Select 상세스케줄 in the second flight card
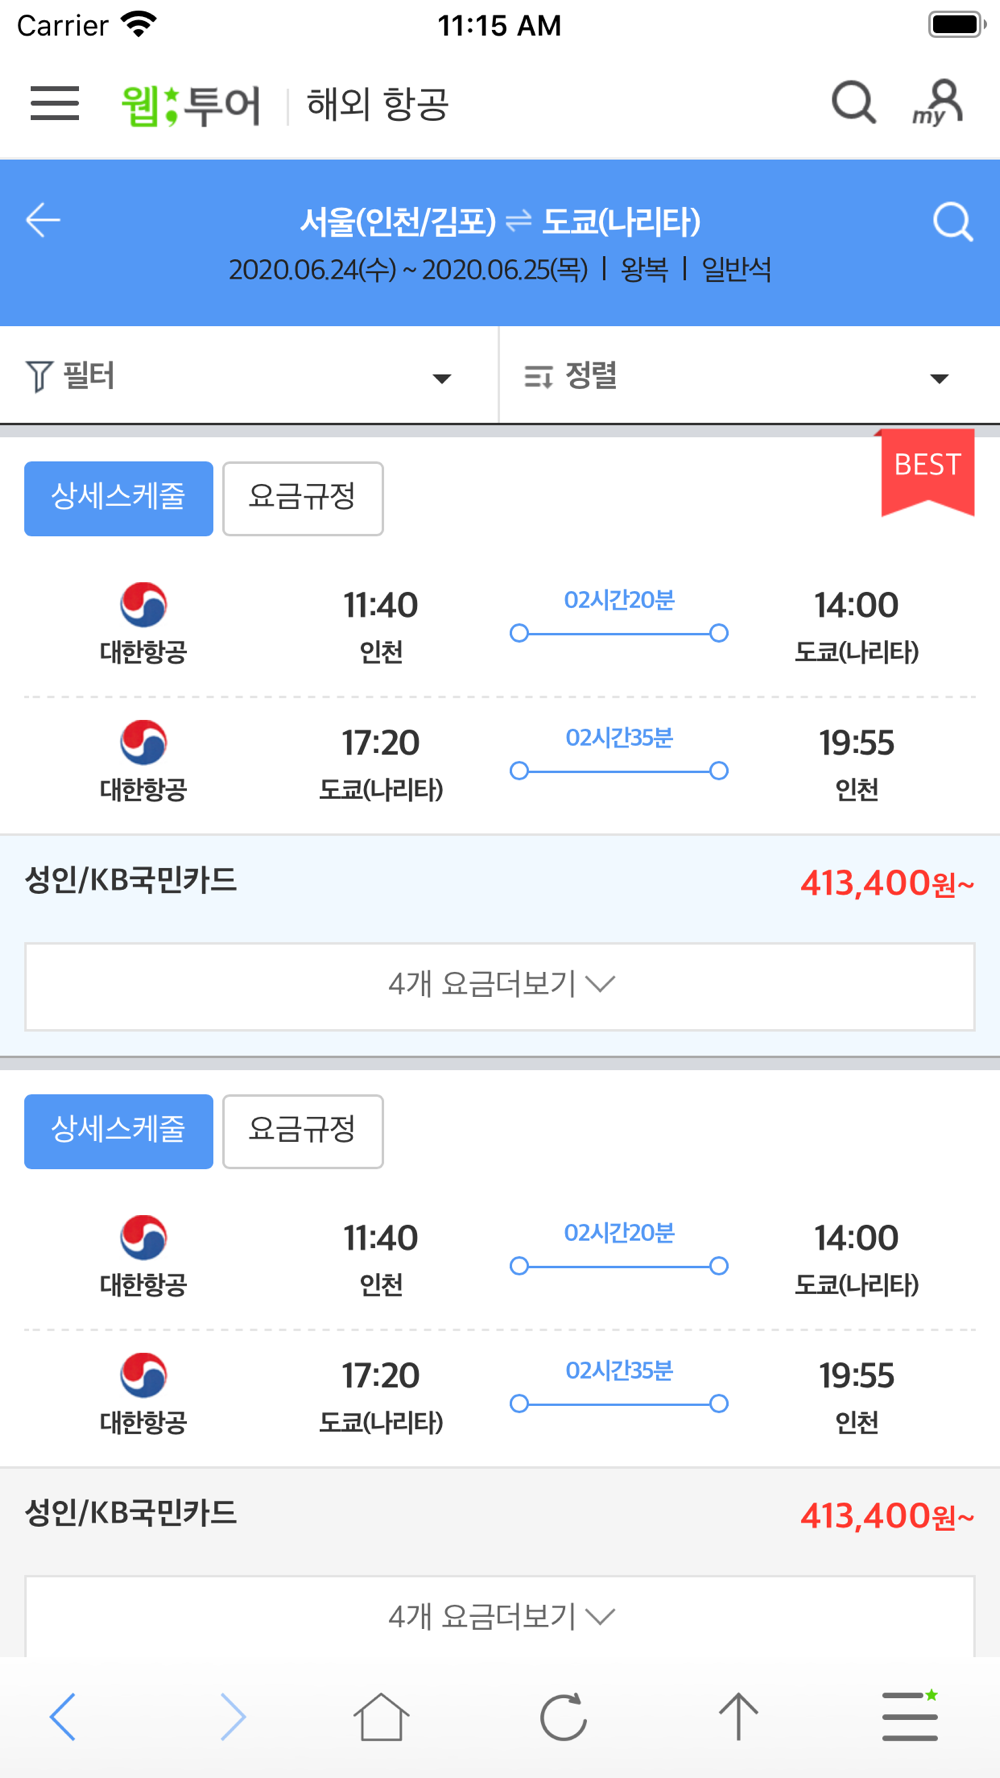The image size is (1000, 1778). pos(119,1131)
